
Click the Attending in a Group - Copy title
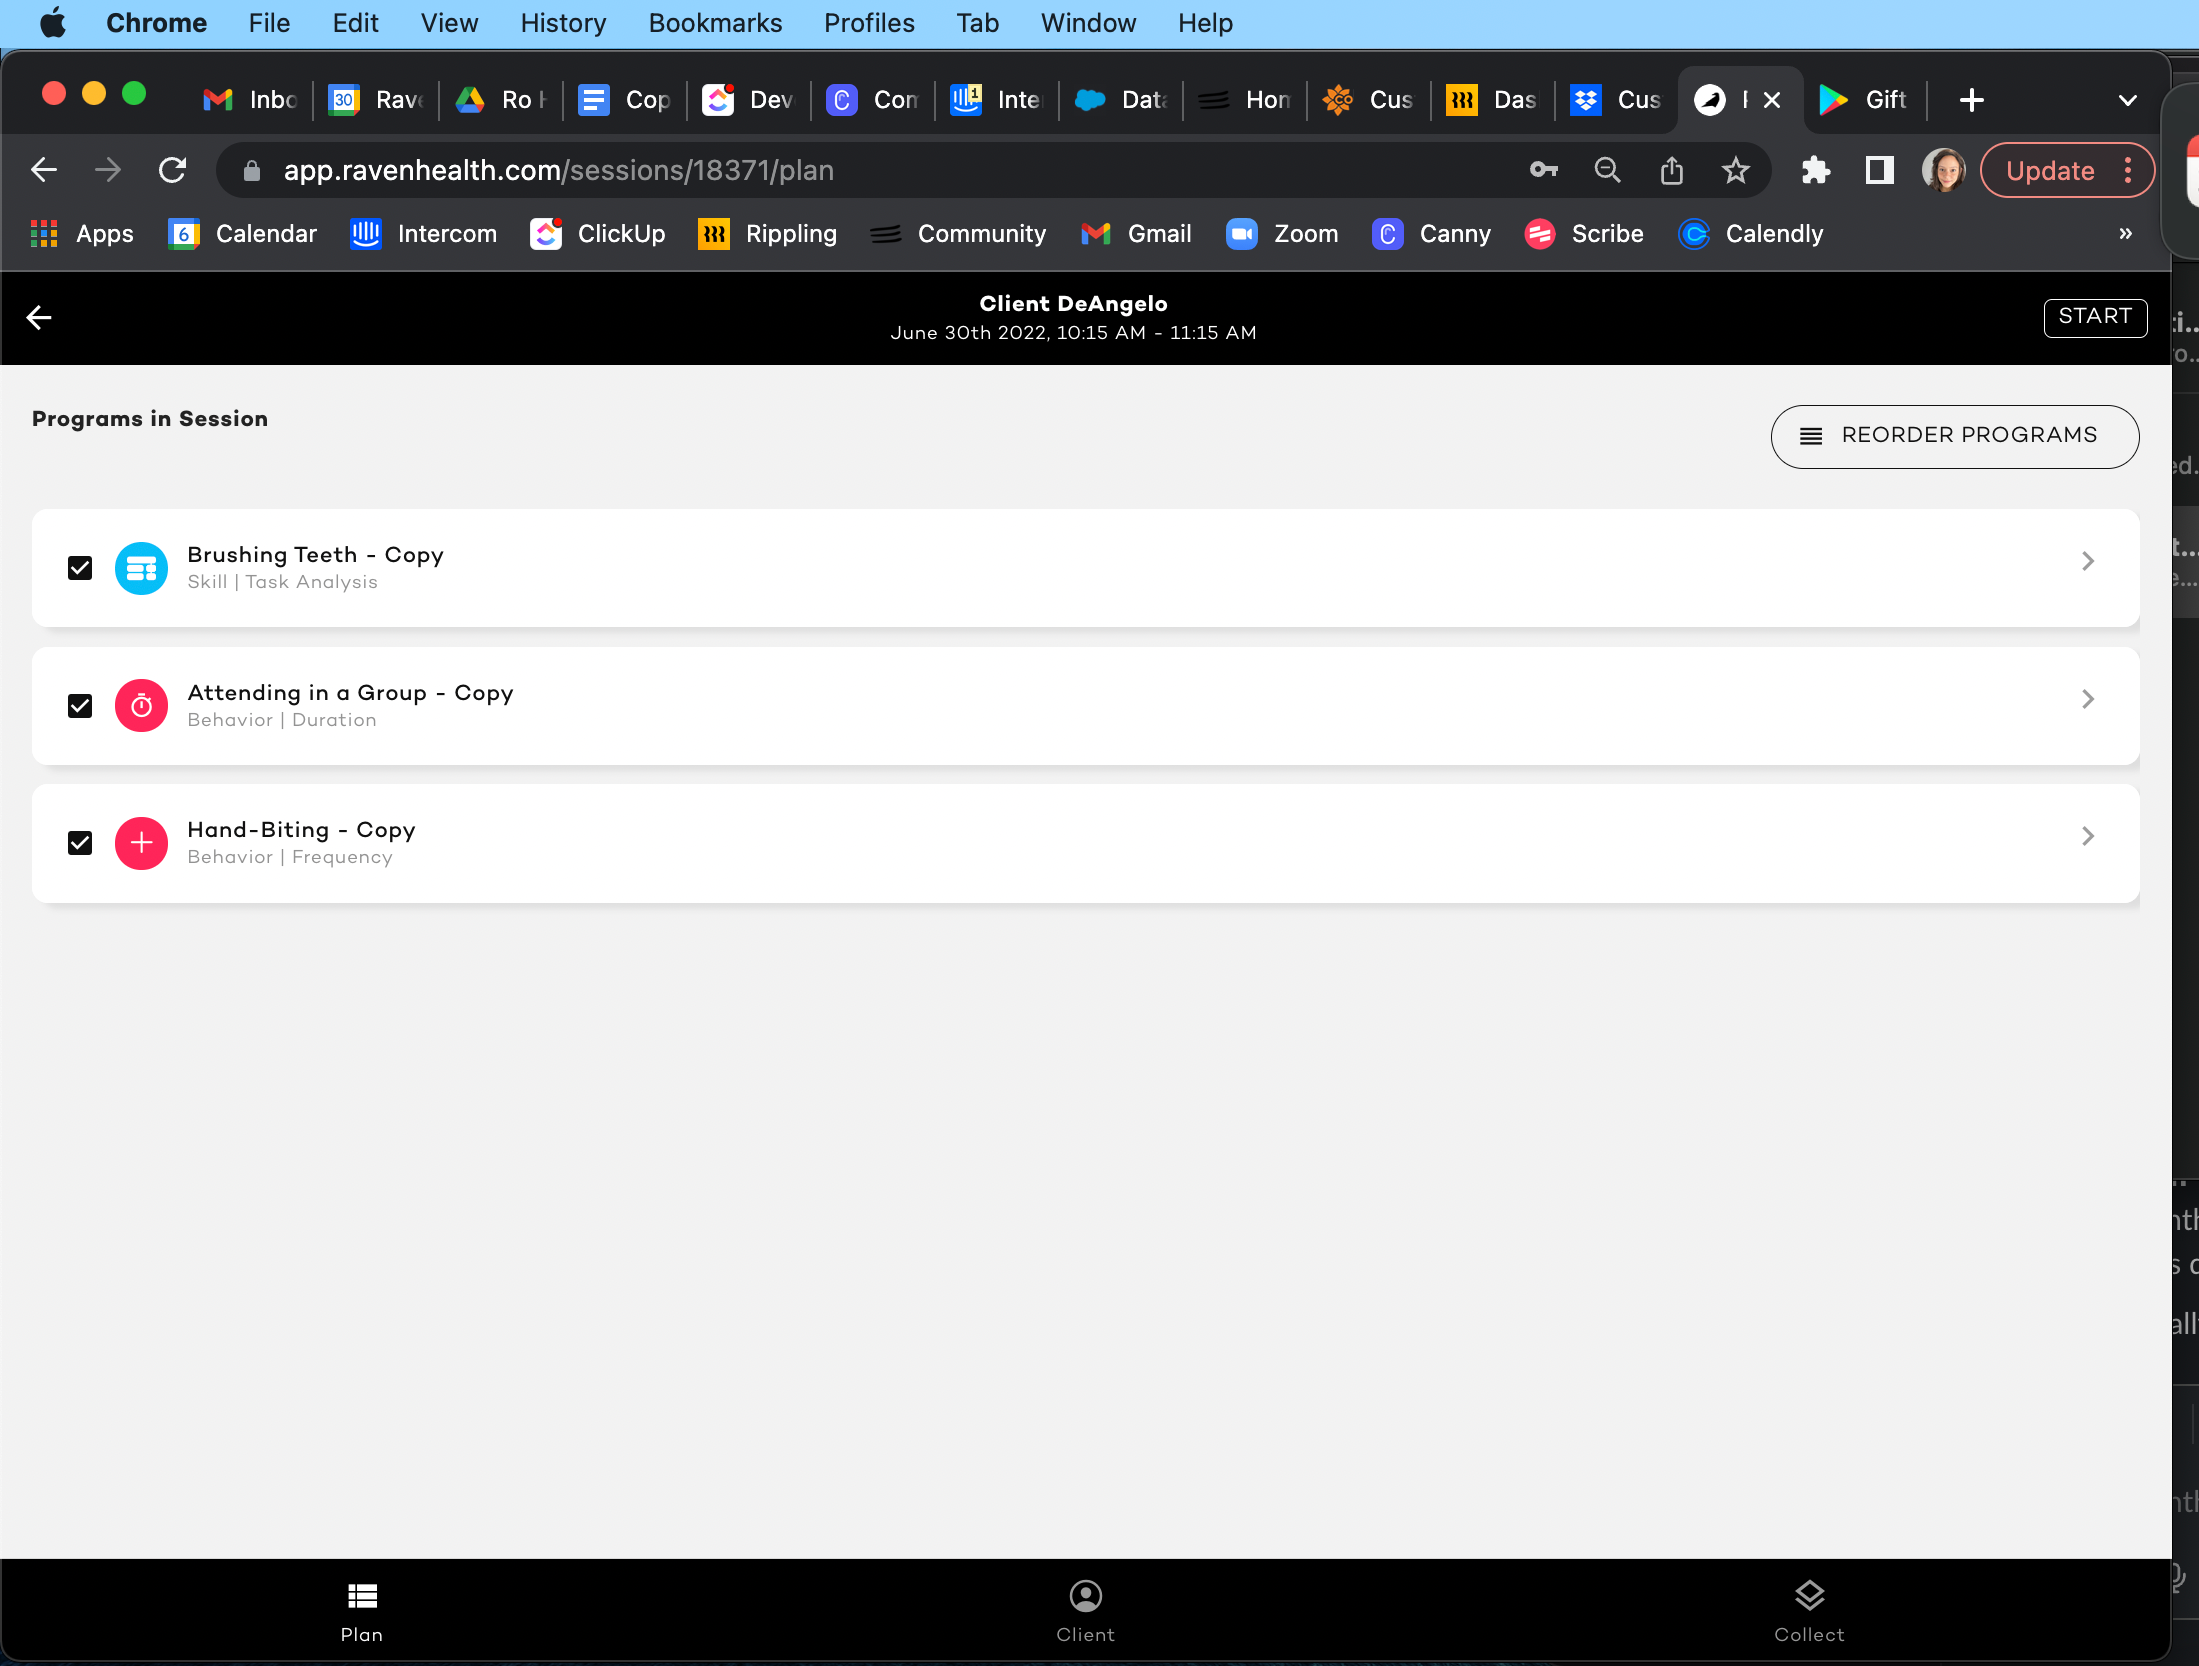coord(351,693)
